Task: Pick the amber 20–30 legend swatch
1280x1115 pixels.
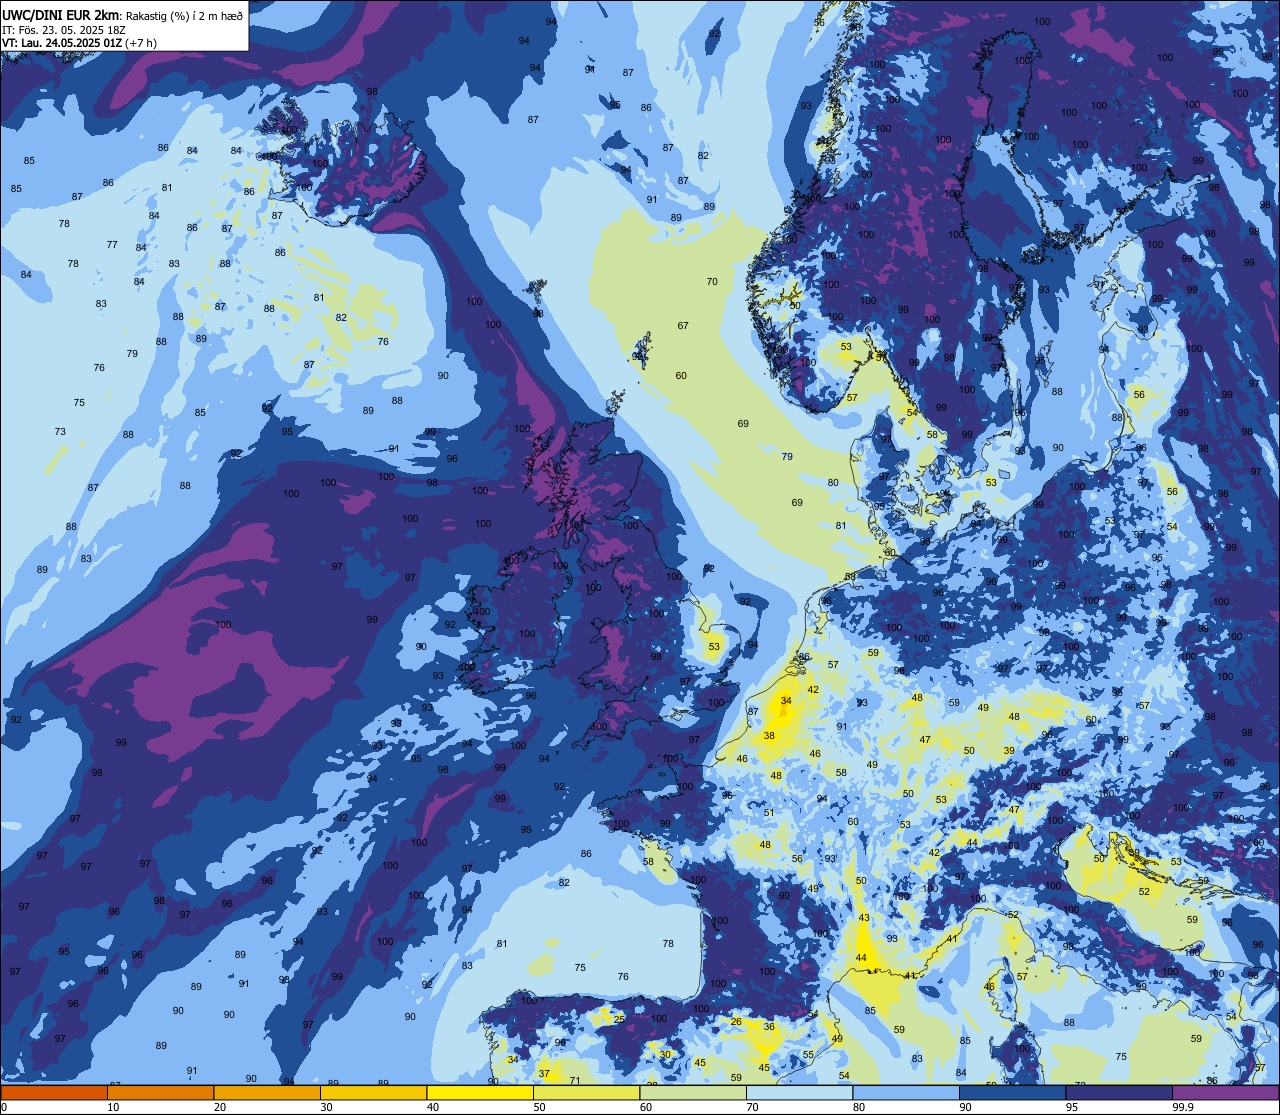Action: (267, 1092)
